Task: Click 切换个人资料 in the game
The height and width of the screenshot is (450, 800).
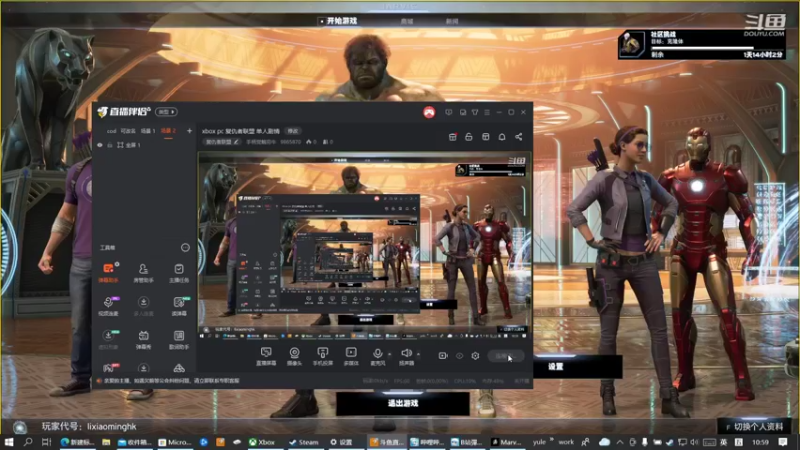Action: [754, 427]
